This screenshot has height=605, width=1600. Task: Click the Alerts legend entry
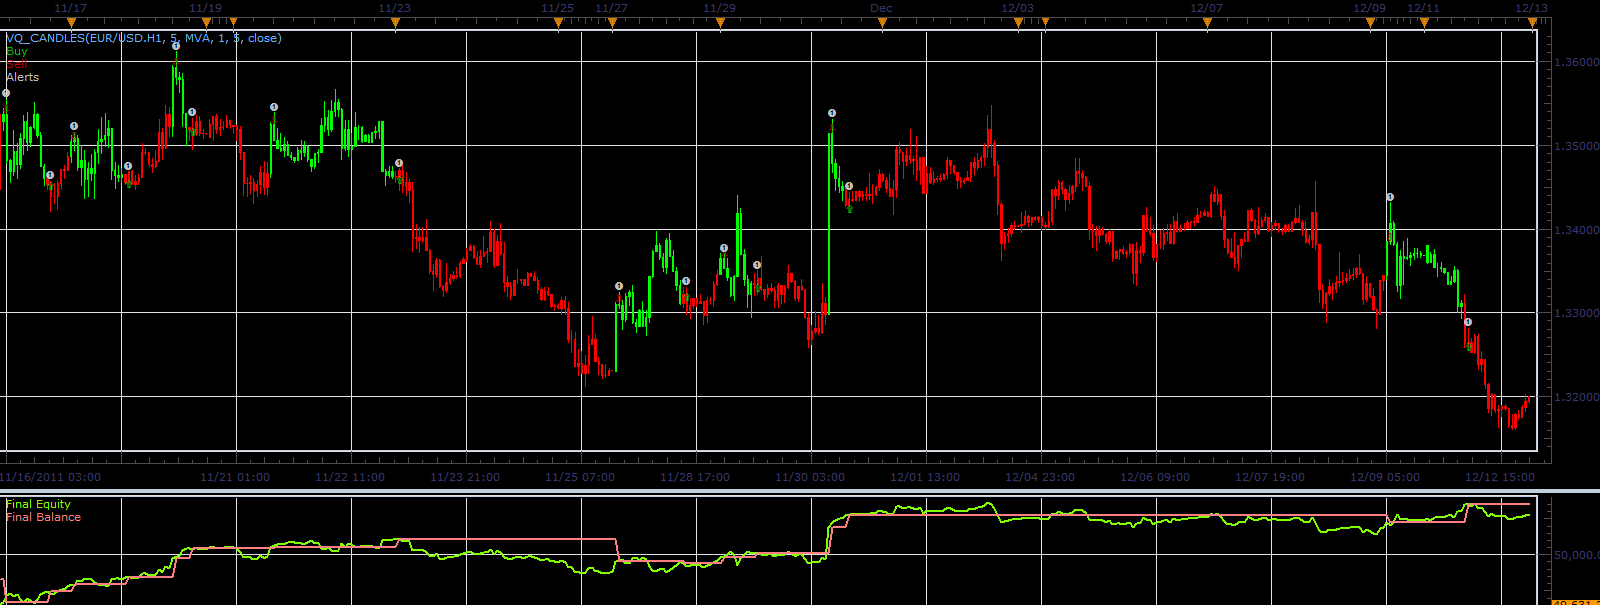(23, 77)
